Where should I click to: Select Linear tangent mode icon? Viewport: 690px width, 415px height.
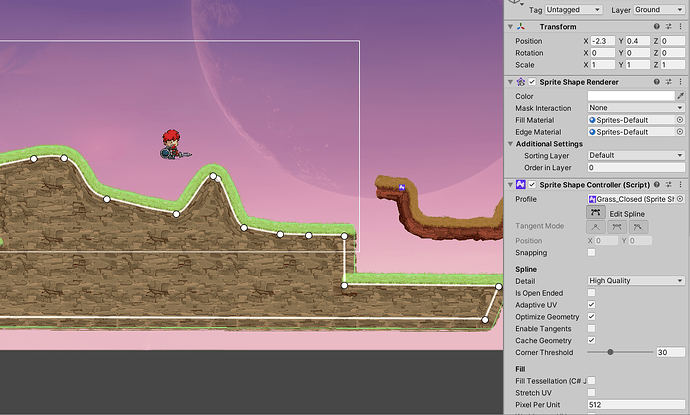596,227
